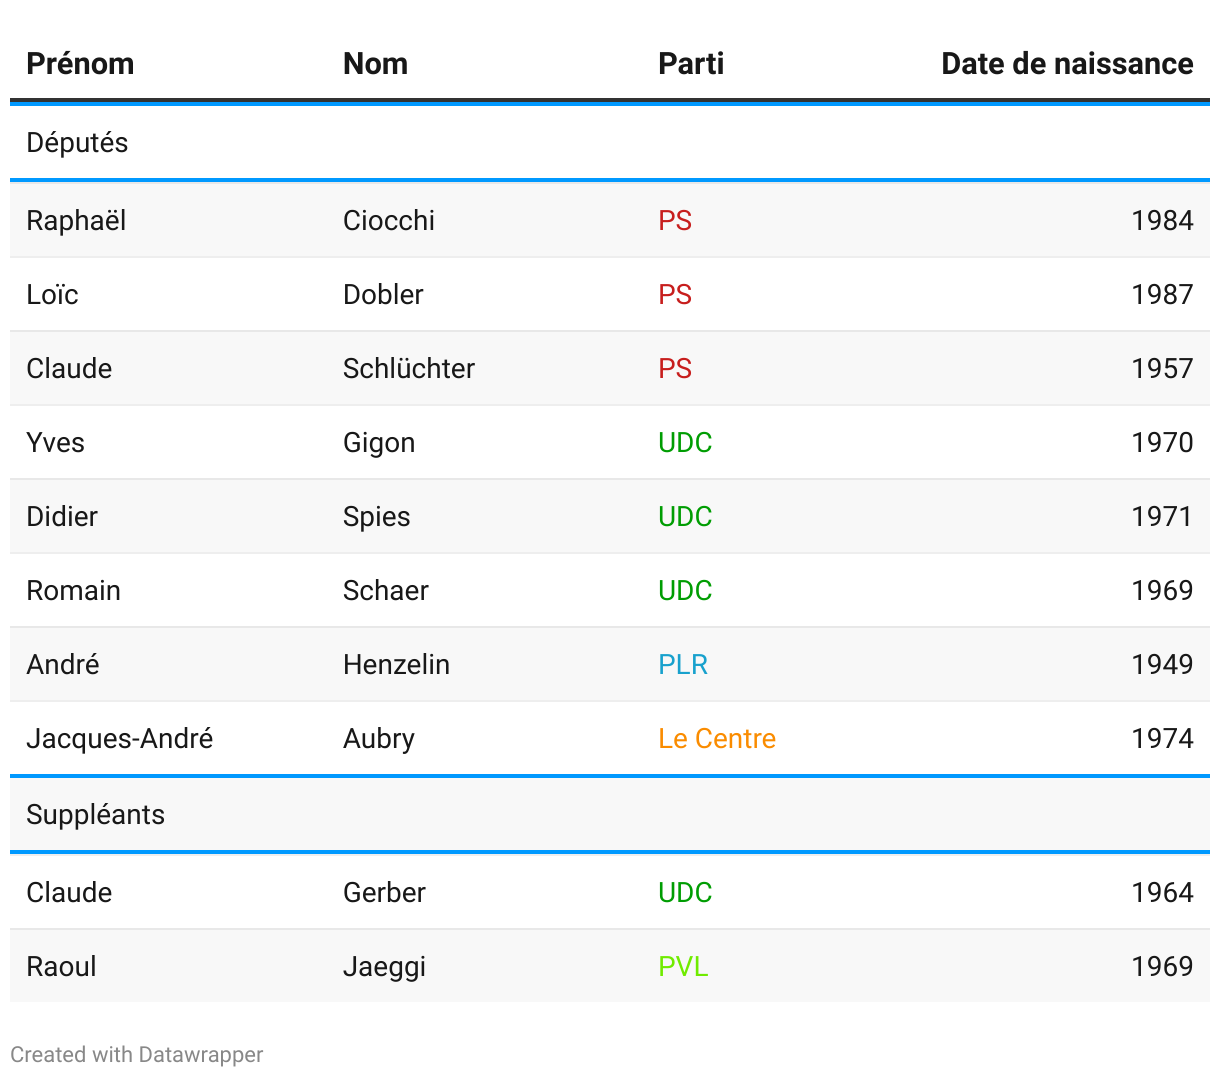Screen dimensions: 1220x1078
Task: Click birth year 1949 for Henzelin
Action: click(x=1162, y=664)
